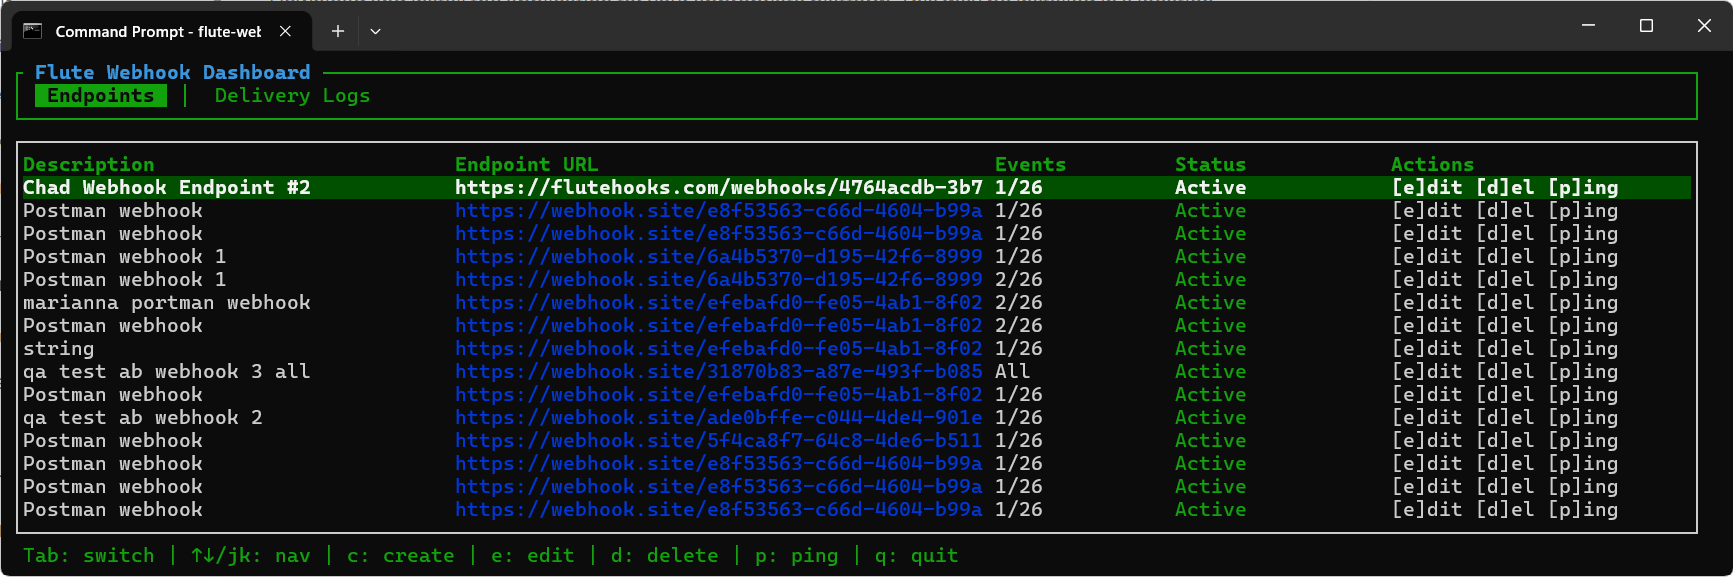Click [p]ing for Chad Webhook Endpoint #2
Image resolution: width=1733 pixels, height=577 pixels.
coord(1583,188)
